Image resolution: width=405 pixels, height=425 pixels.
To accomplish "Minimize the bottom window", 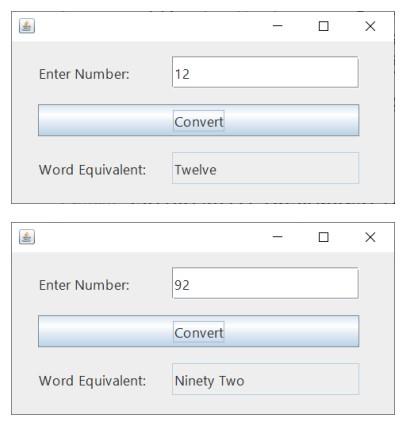I will (277, 237).
